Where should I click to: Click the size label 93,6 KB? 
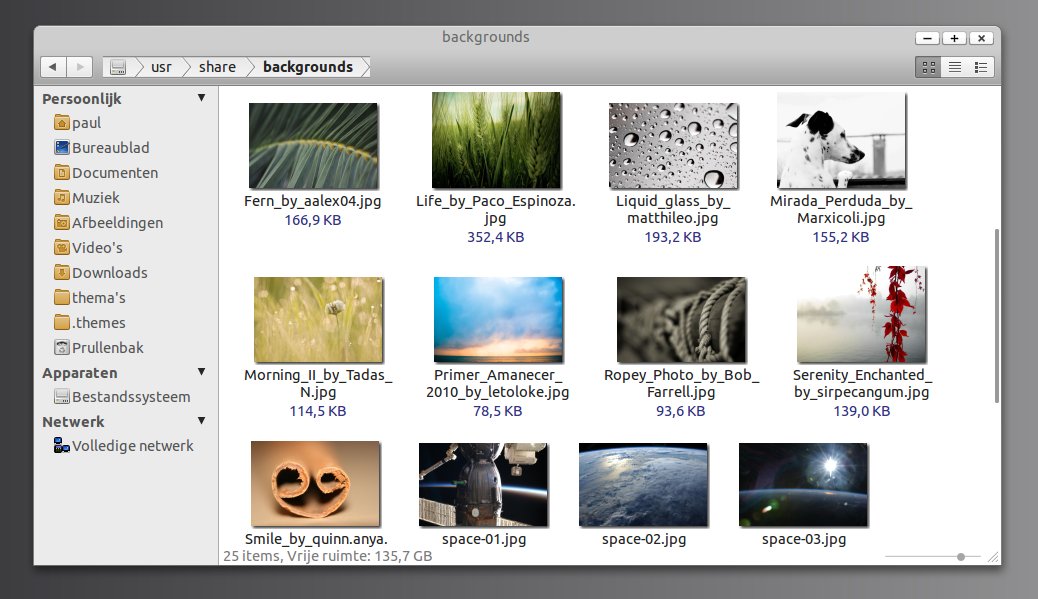coord(681,411)
